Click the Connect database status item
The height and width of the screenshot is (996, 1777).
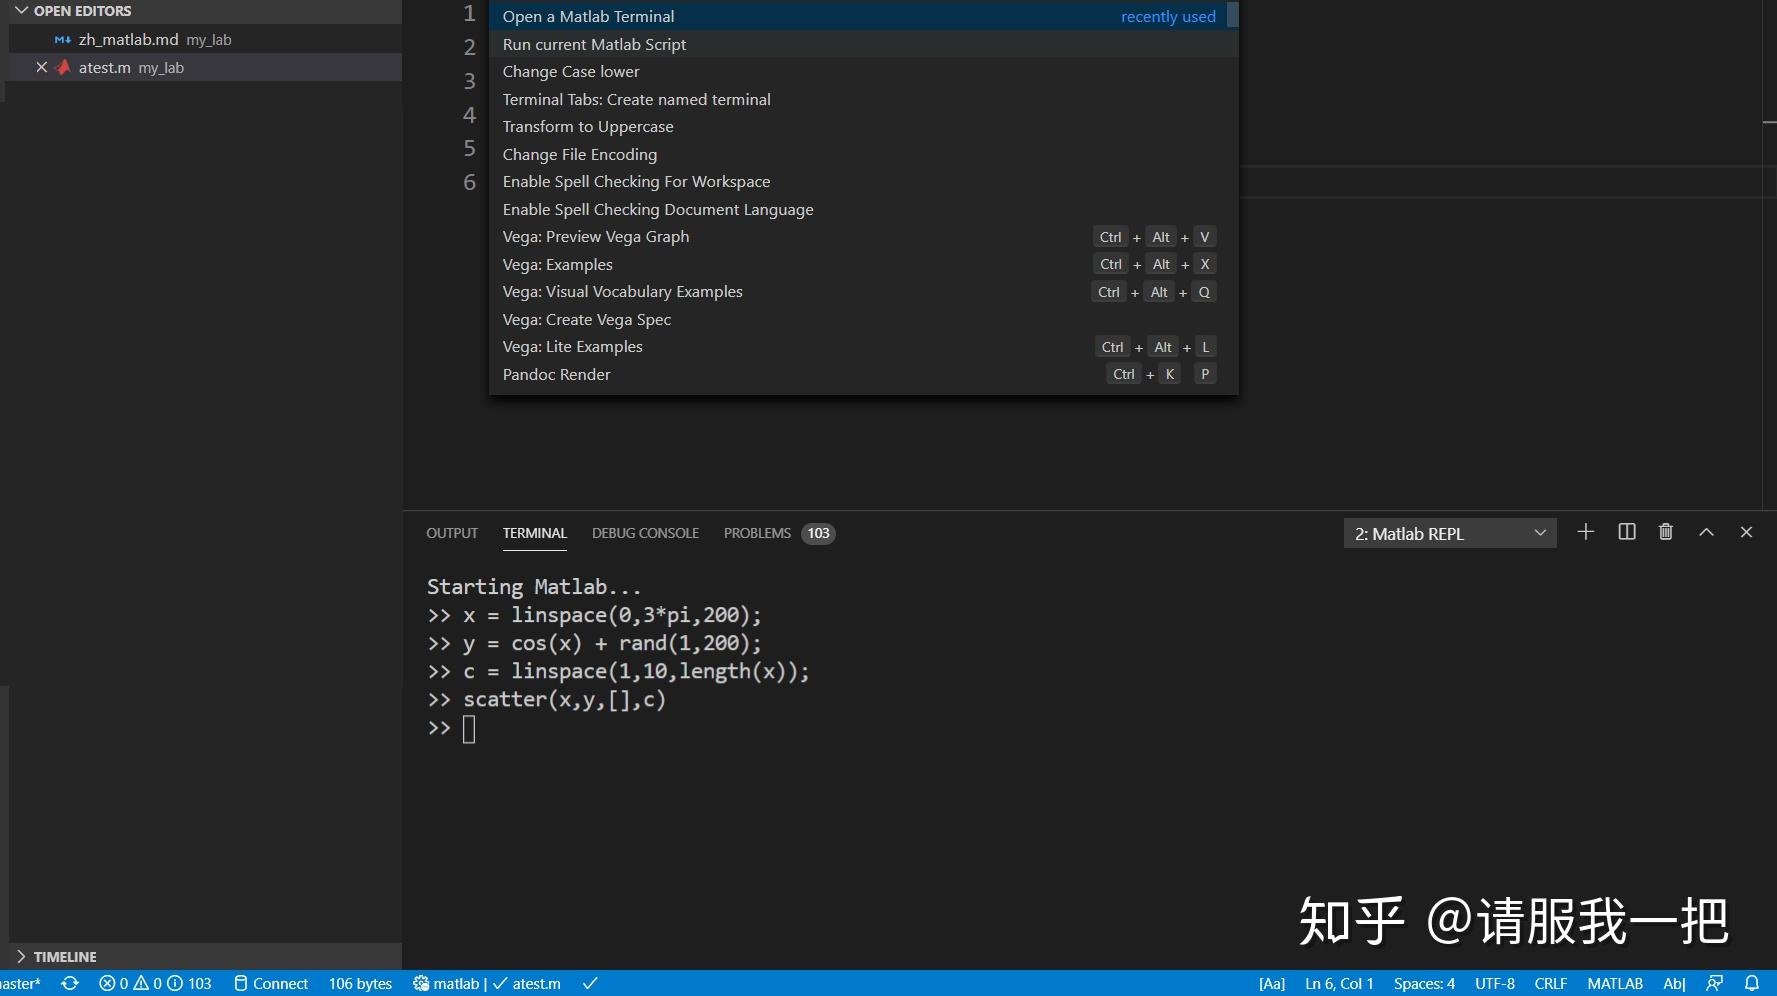(x=271, y=983)
